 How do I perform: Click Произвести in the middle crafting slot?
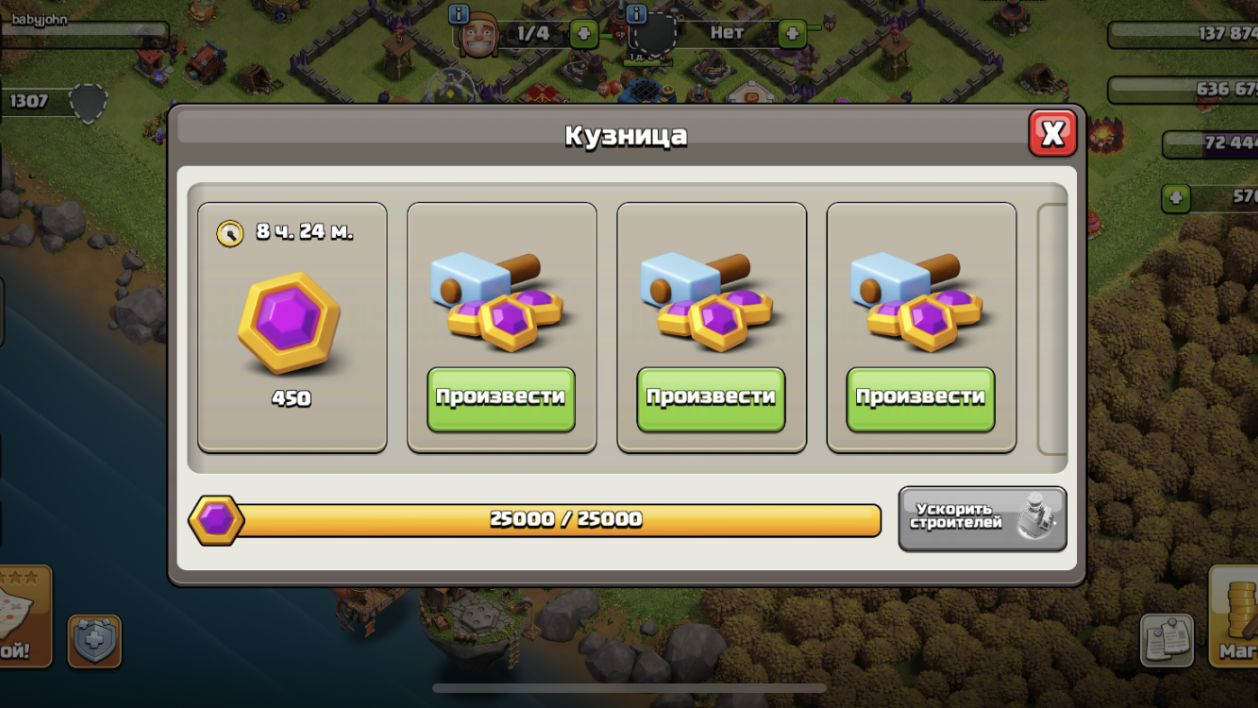[x=711, y=399]
